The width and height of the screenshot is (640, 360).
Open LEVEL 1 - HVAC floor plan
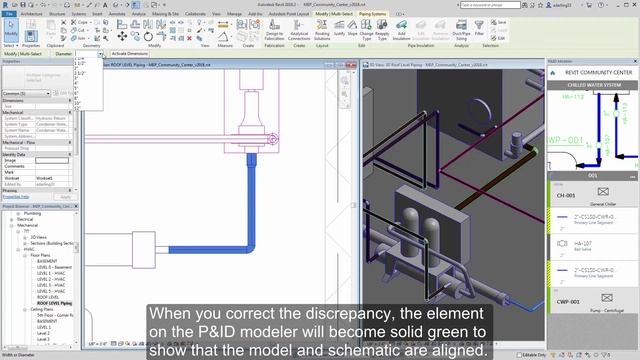coord(51,273)
